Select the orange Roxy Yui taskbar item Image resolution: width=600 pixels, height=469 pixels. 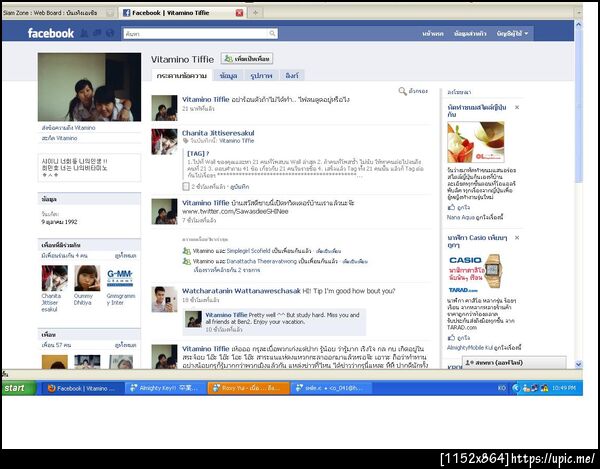tap(249, 388)
